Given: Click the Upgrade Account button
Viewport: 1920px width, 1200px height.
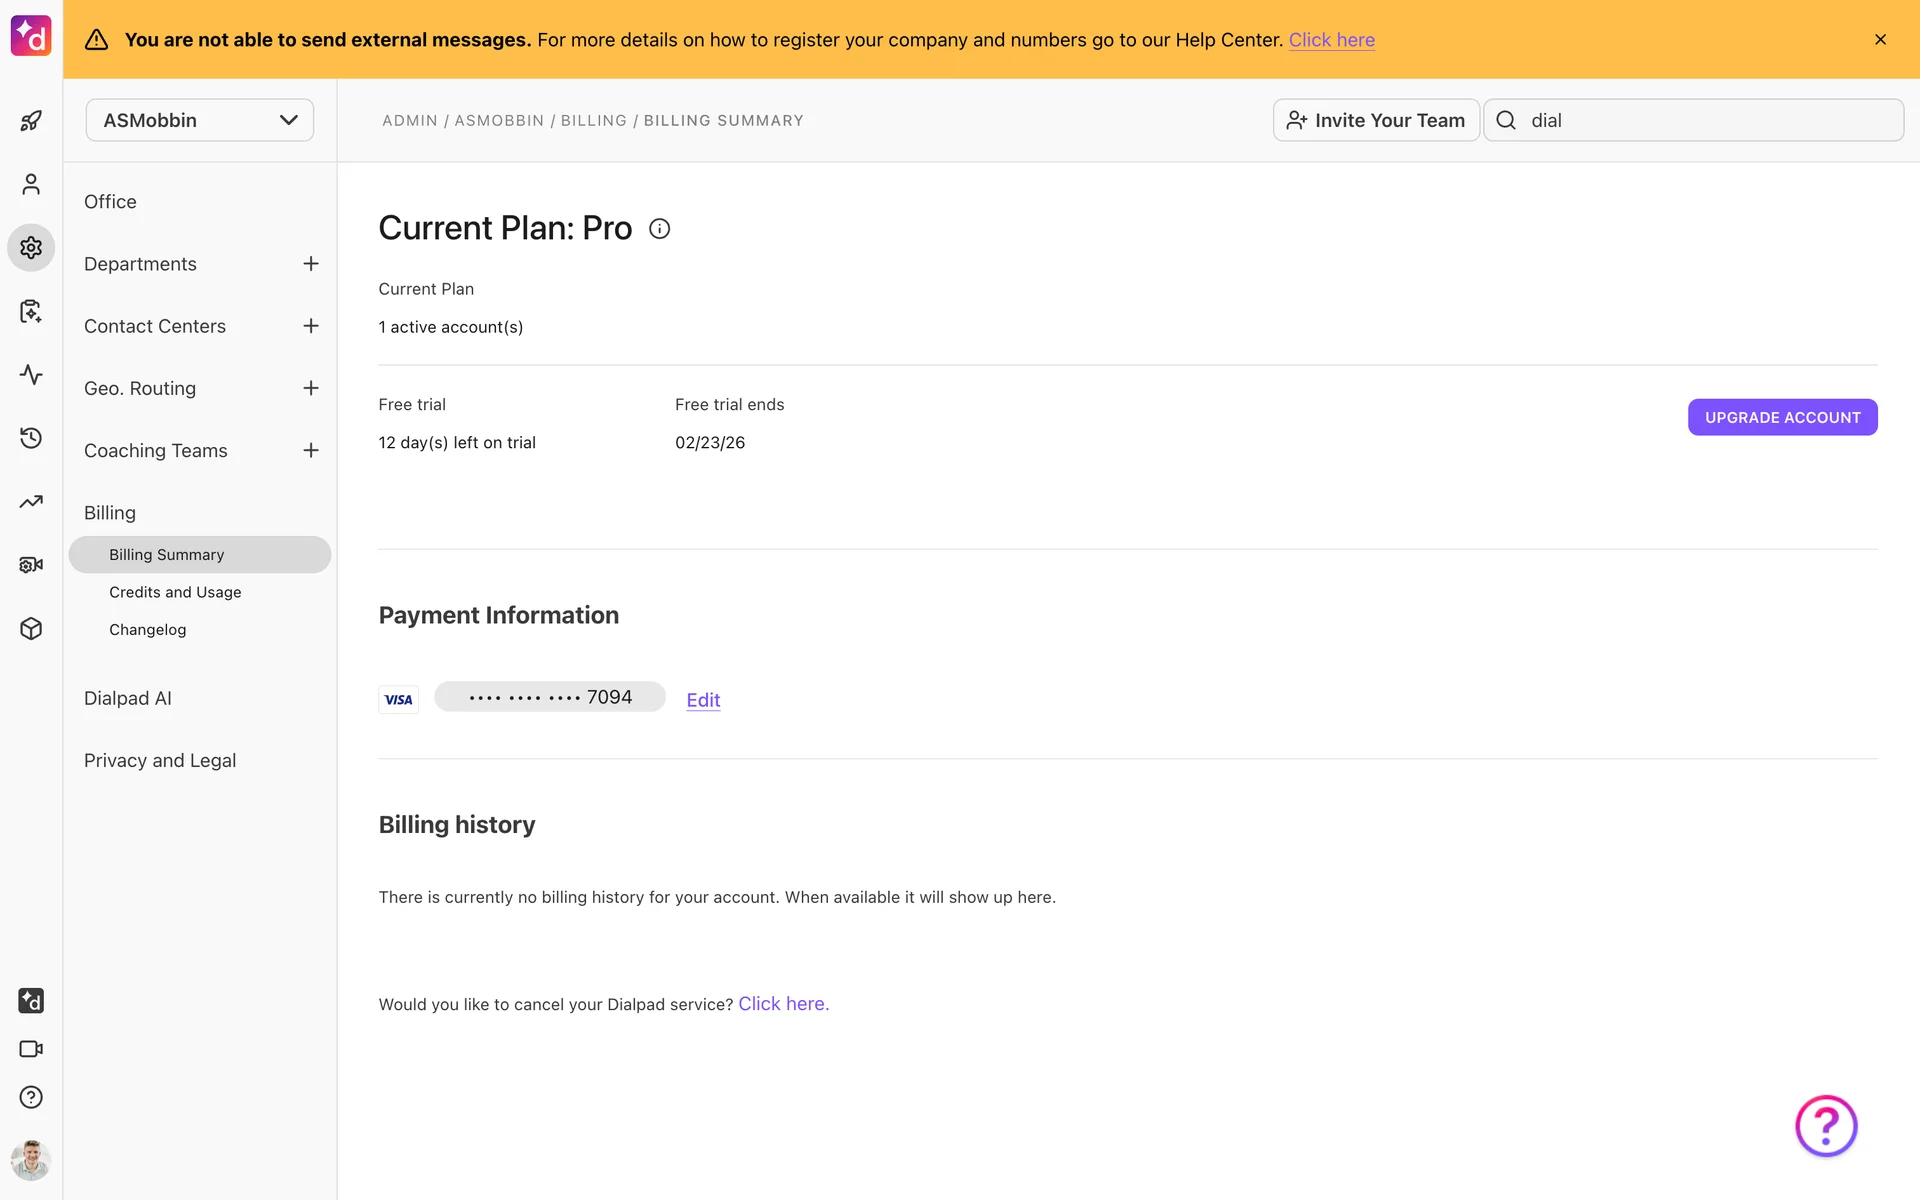Looking at the screenshot, I should coord(1782,417).
